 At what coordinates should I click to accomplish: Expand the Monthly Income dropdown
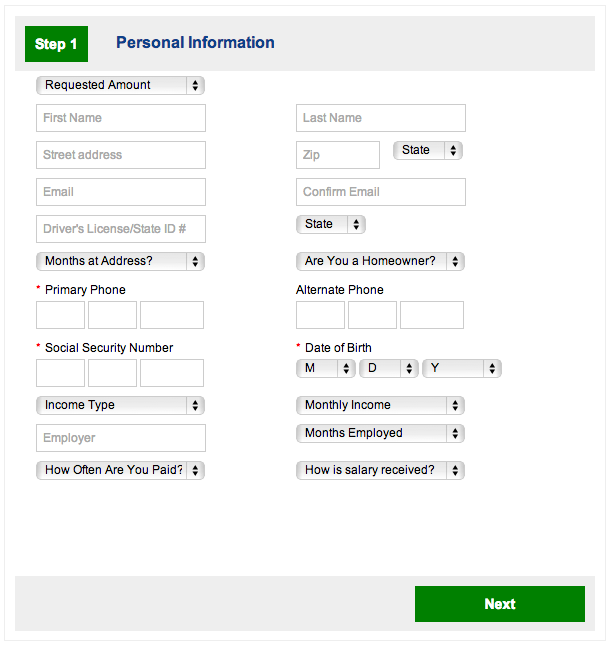(x=381, y=406)
